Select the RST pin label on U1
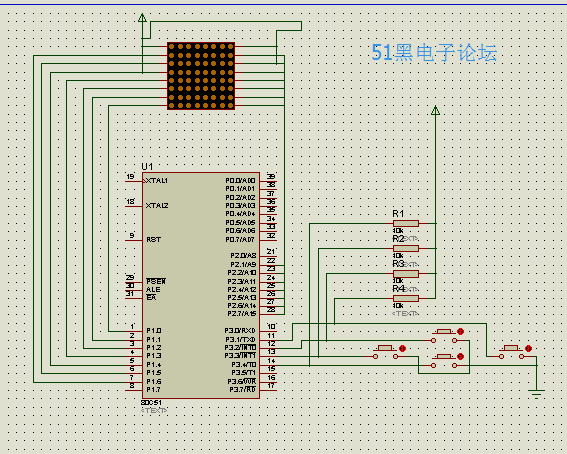This screenshot has height=454, width=567. (153, 240)
